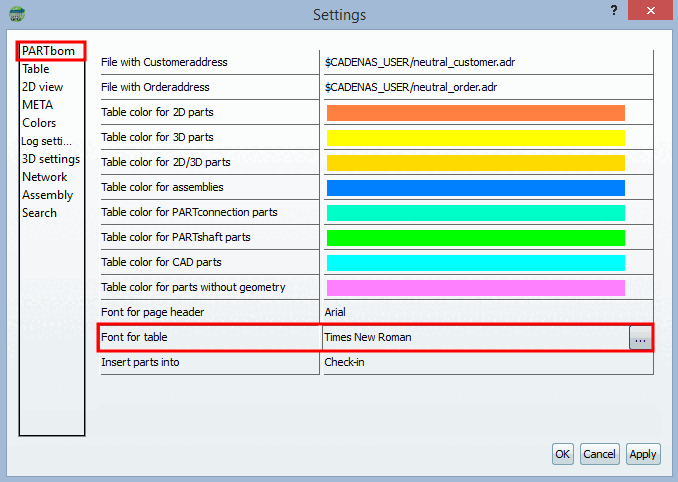Open the help question mark button
Image resolution: width=678 pixels, height=482 pixels.
[x=614, y=10]
